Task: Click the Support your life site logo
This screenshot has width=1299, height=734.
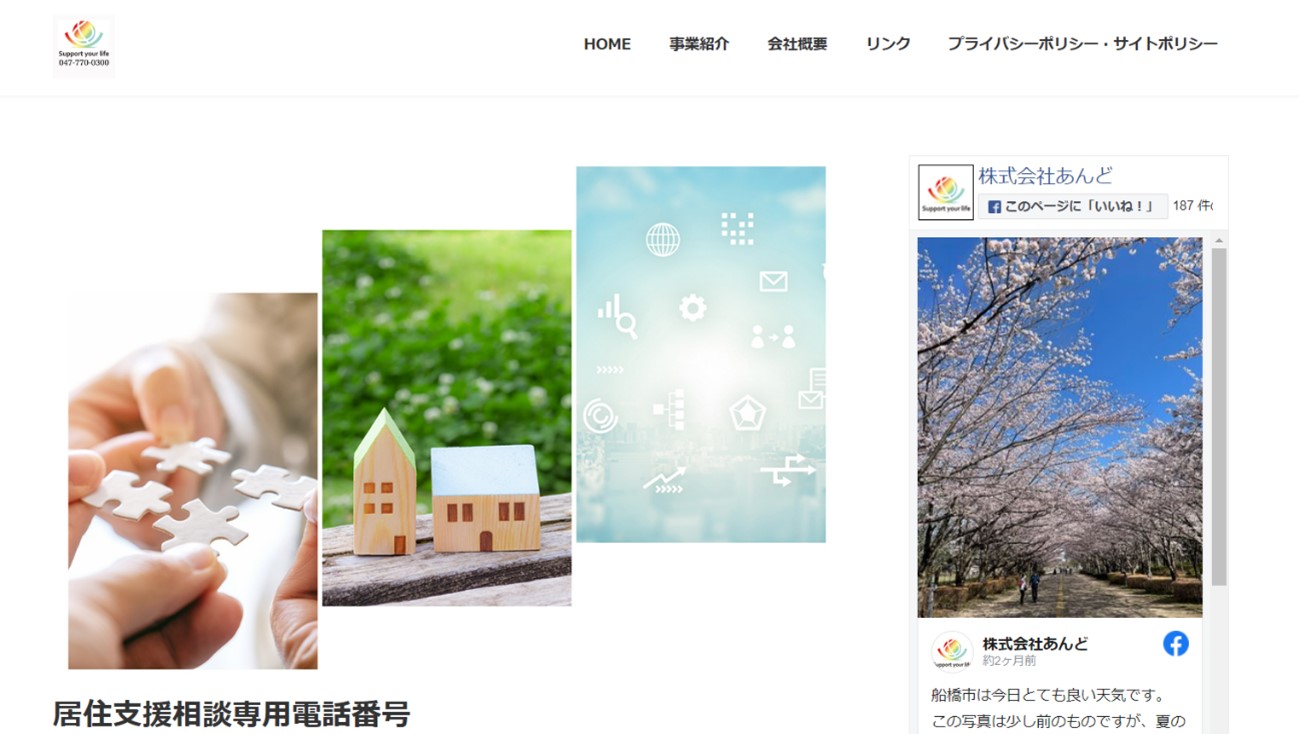Action: (84, 45)
